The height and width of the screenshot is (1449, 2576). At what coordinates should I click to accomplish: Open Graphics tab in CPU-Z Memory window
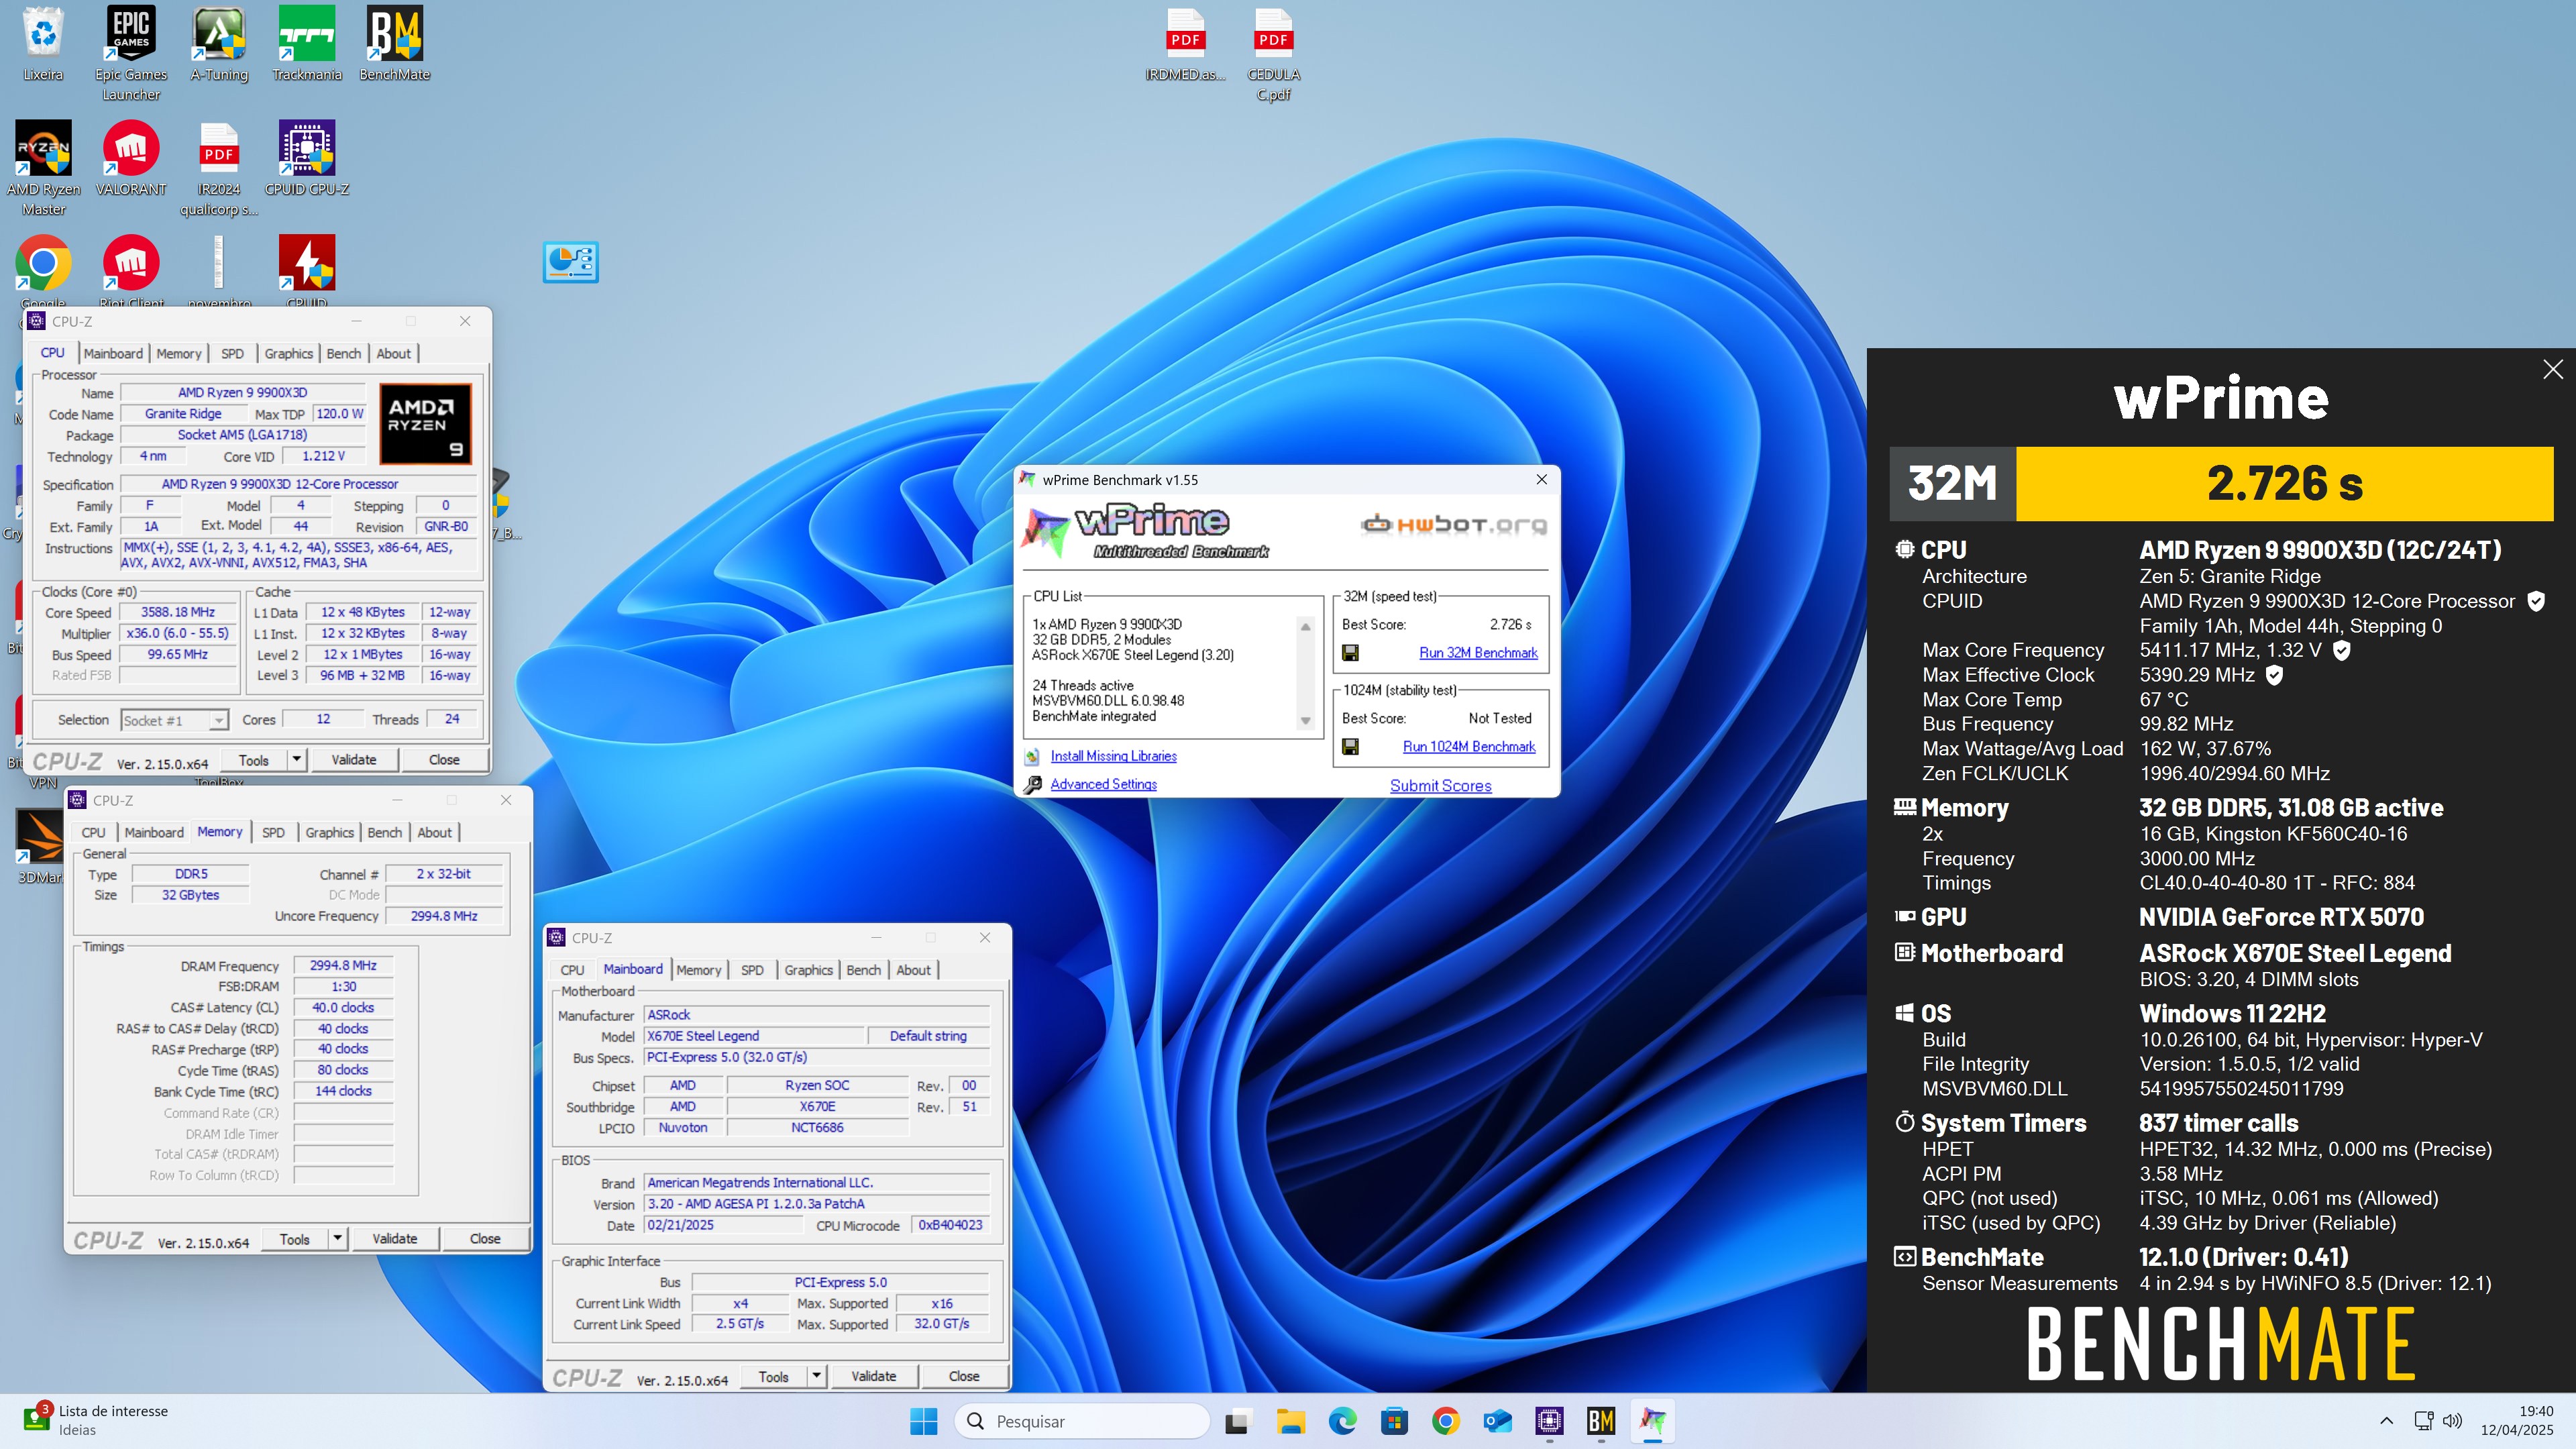[329, 832]
